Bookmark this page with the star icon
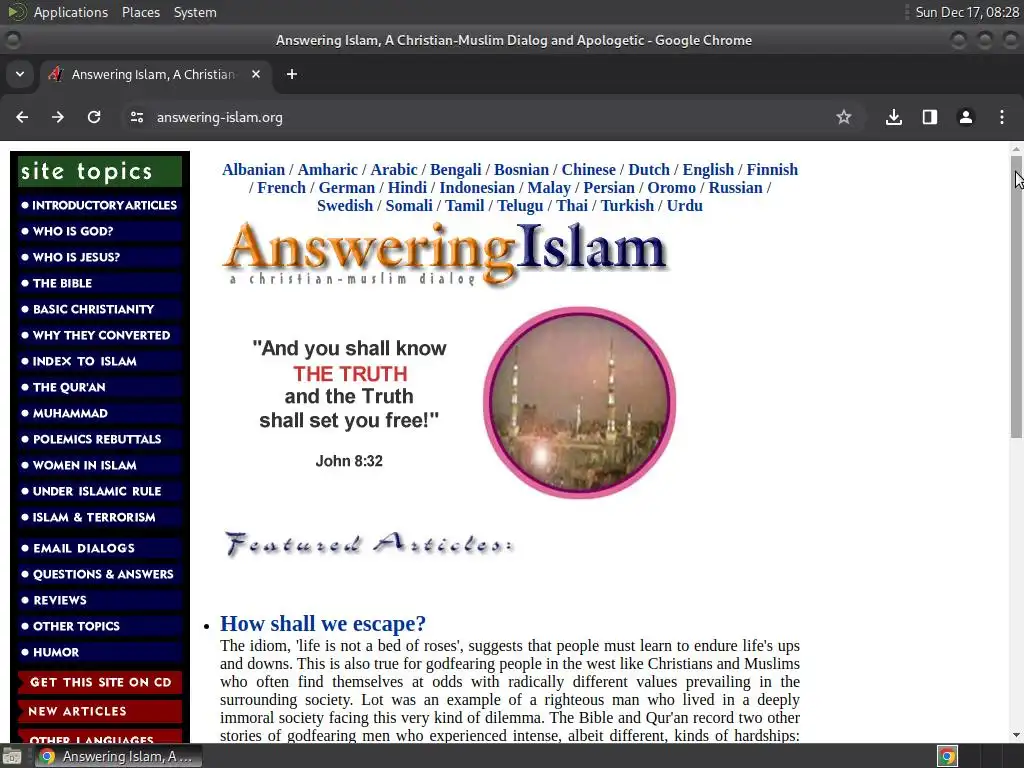 coord(844,117)
